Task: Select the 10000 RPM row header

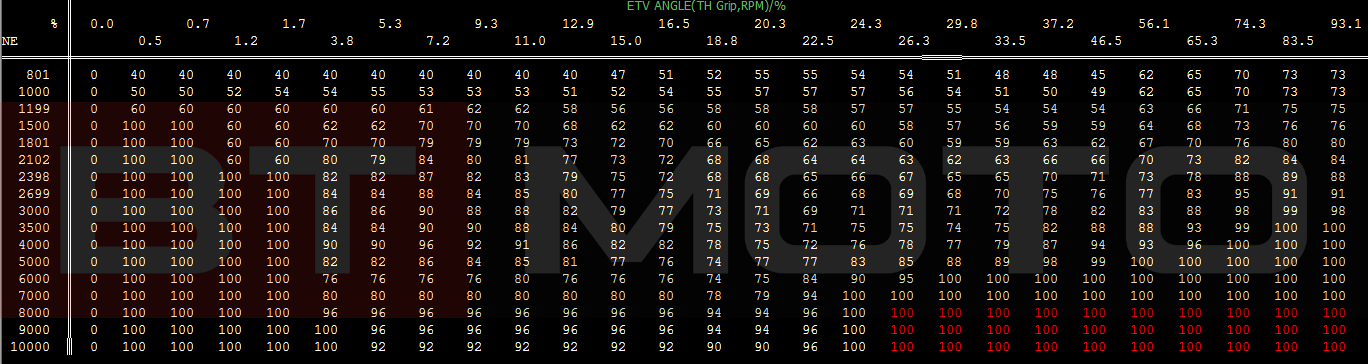Action: point(30,346)
